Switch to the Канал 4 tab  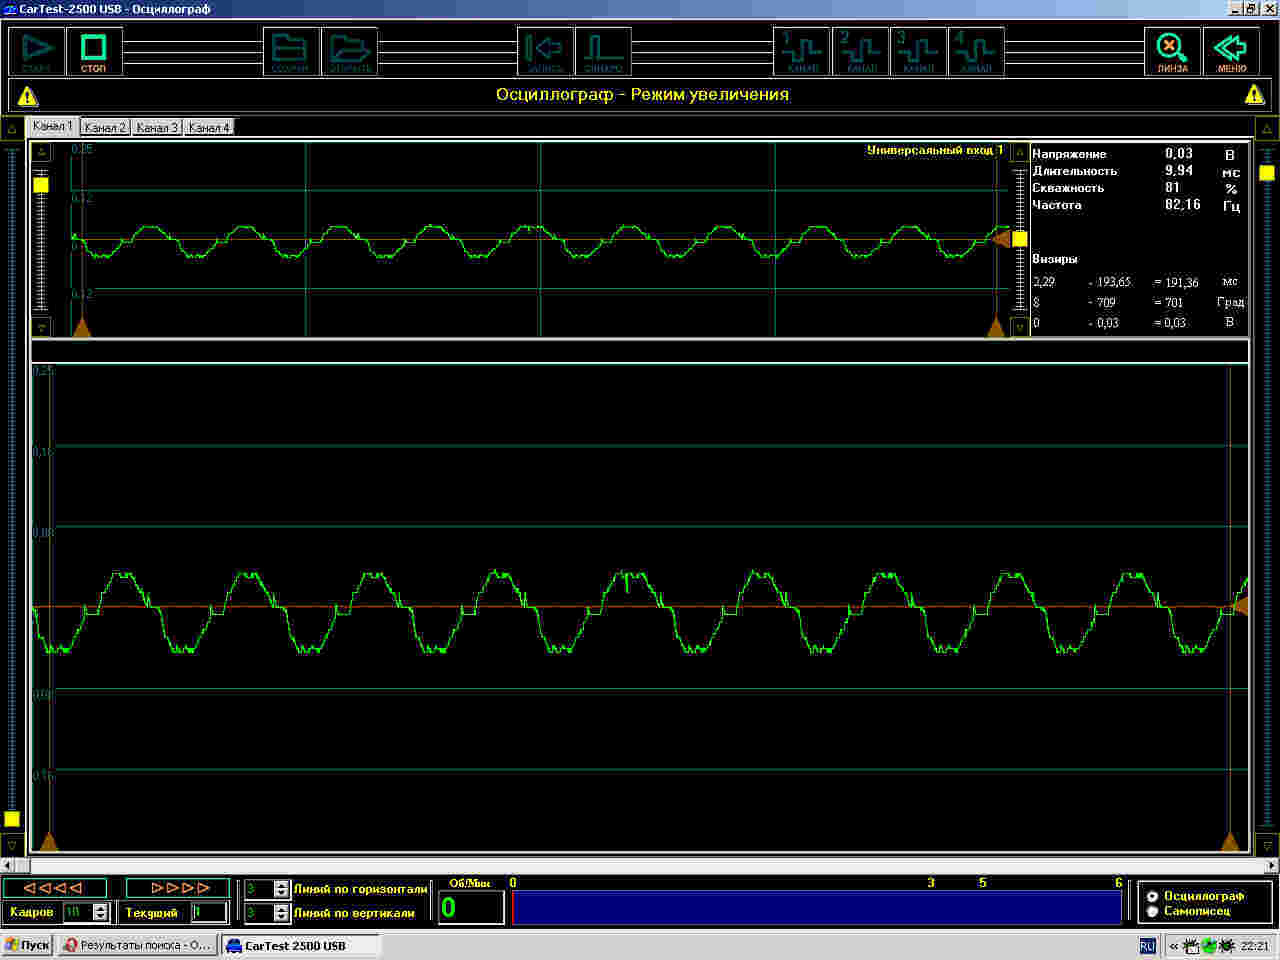[209, 127]
